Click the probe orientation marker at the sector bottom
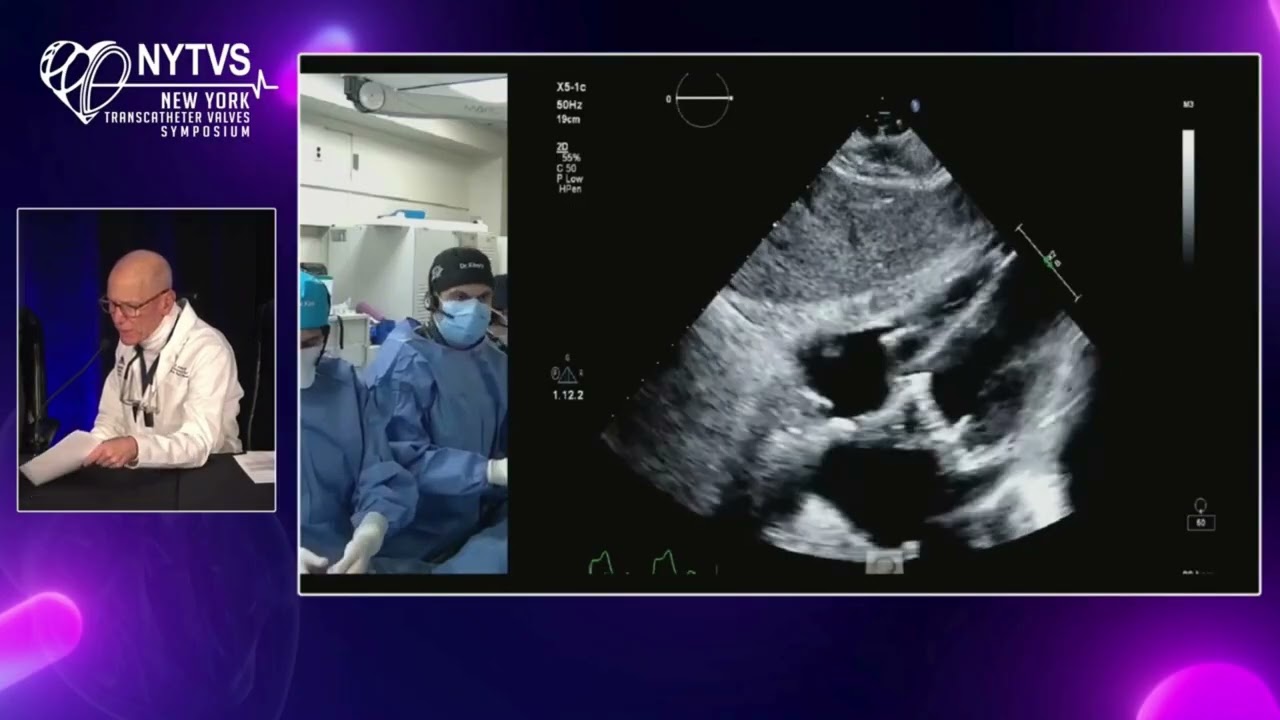The image size is (1280, 720). [x=884, y=564]
